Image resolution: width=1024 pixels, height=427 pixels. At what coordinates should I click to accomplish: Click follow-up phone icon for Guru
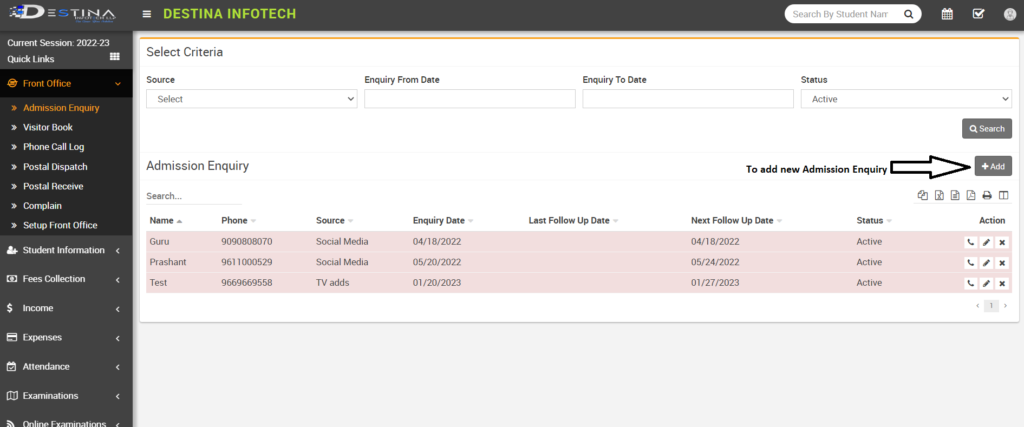click(969, 242)
